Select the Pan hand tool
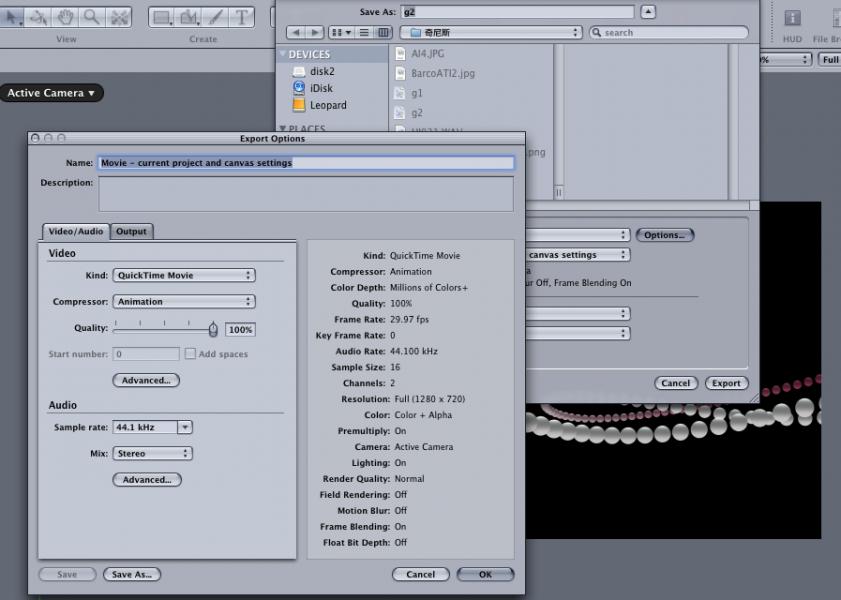 tap(65, 17)
